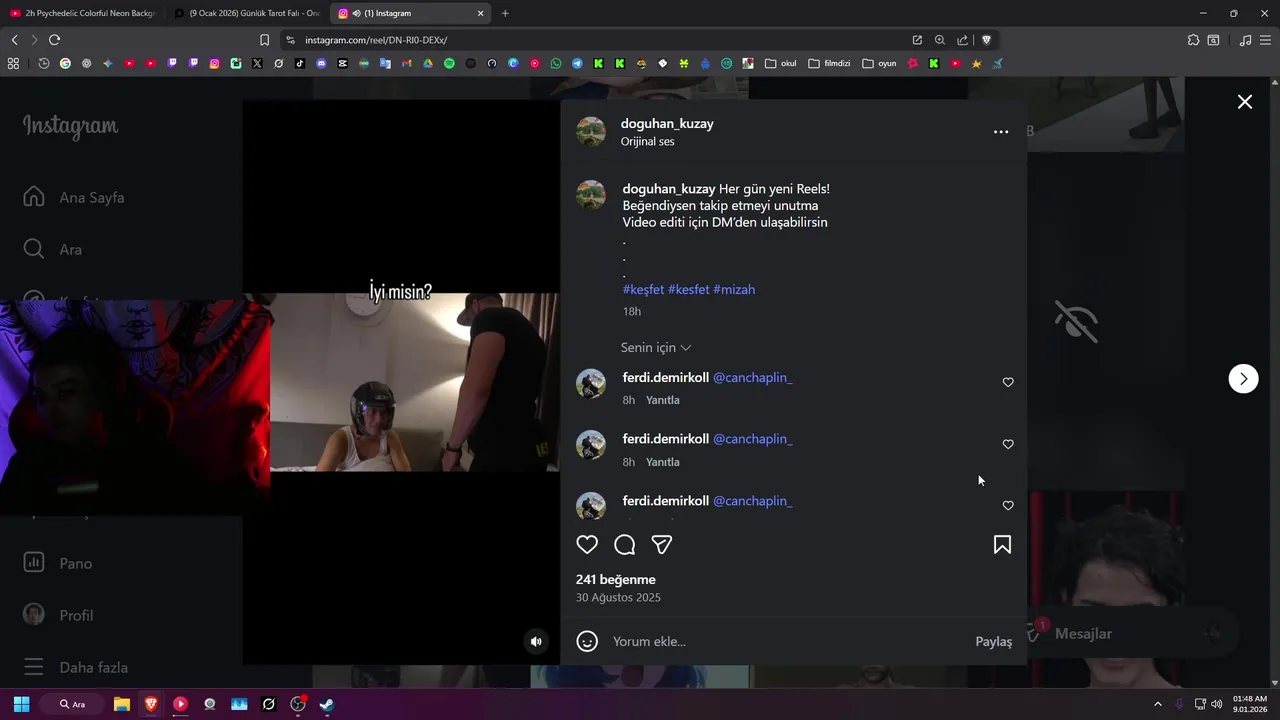Open the three-dot options menu of the post
The width and height of the screenshot is (1280, 720).
pos(1001,132)
